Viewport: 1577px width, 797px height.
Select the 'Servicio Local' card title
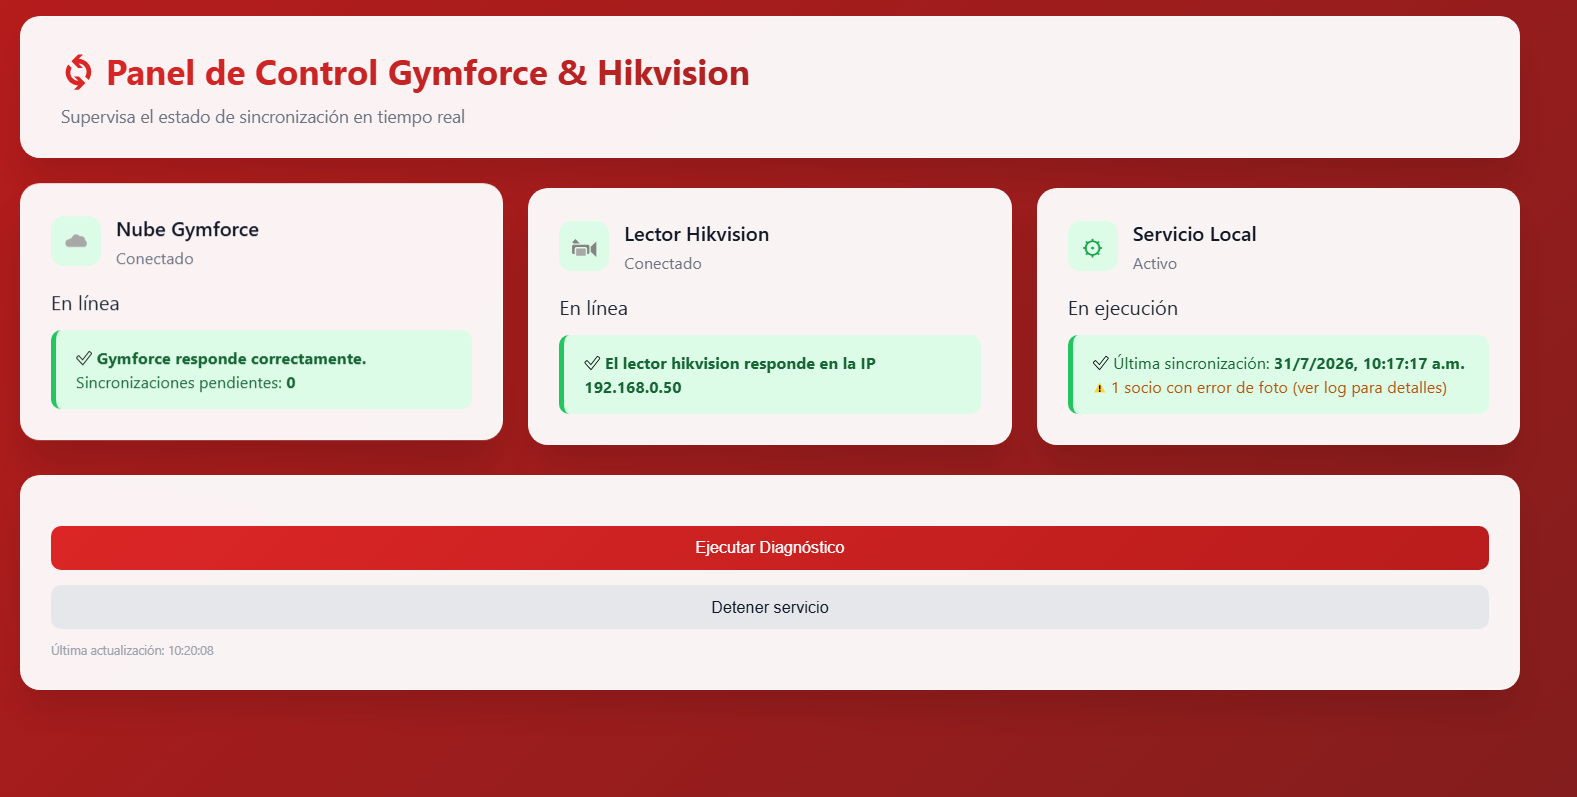tap(1194, 234)
